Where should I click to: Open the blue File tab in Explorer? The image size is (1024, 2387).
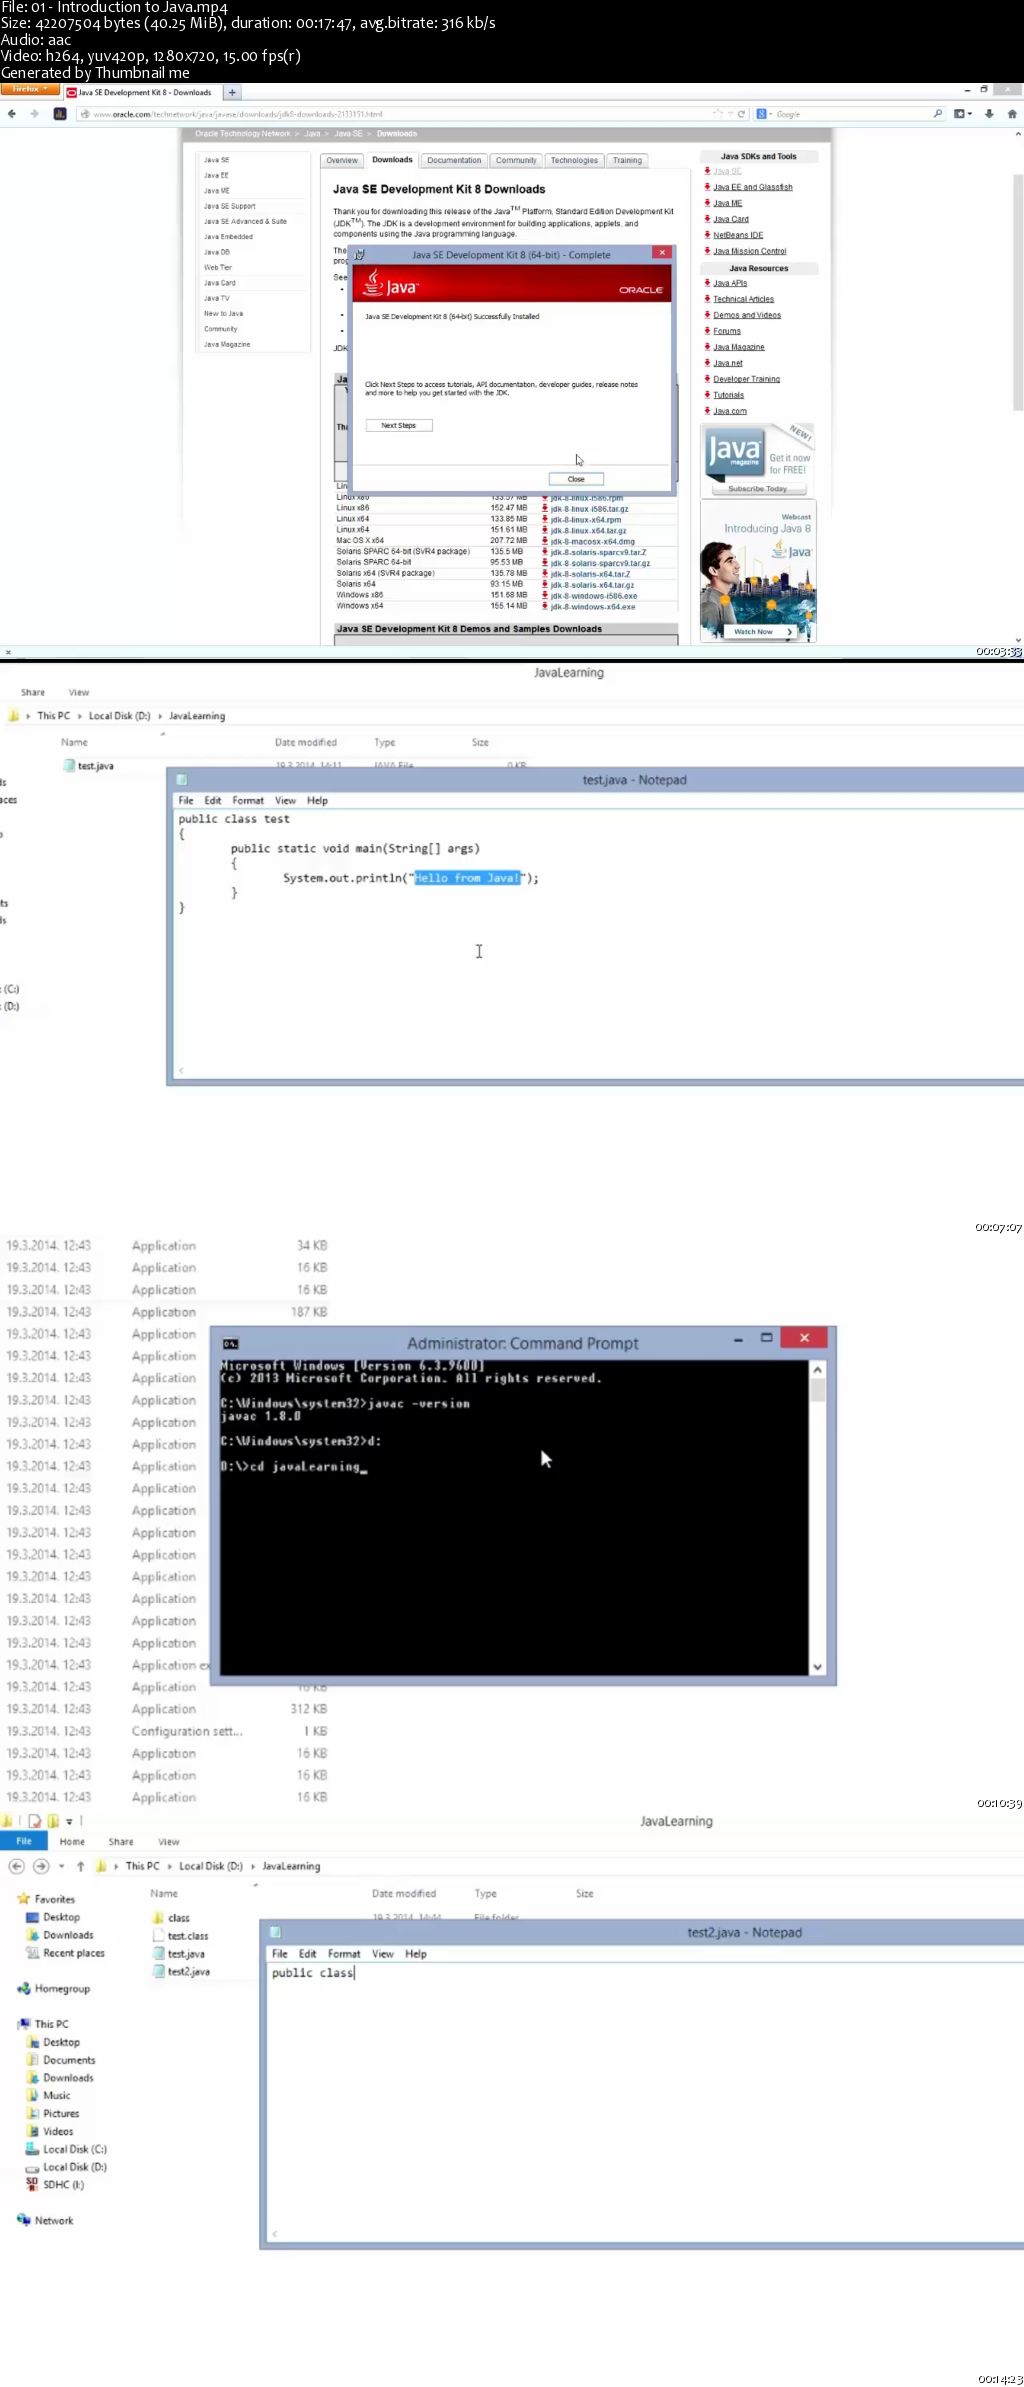(24, 1841)
